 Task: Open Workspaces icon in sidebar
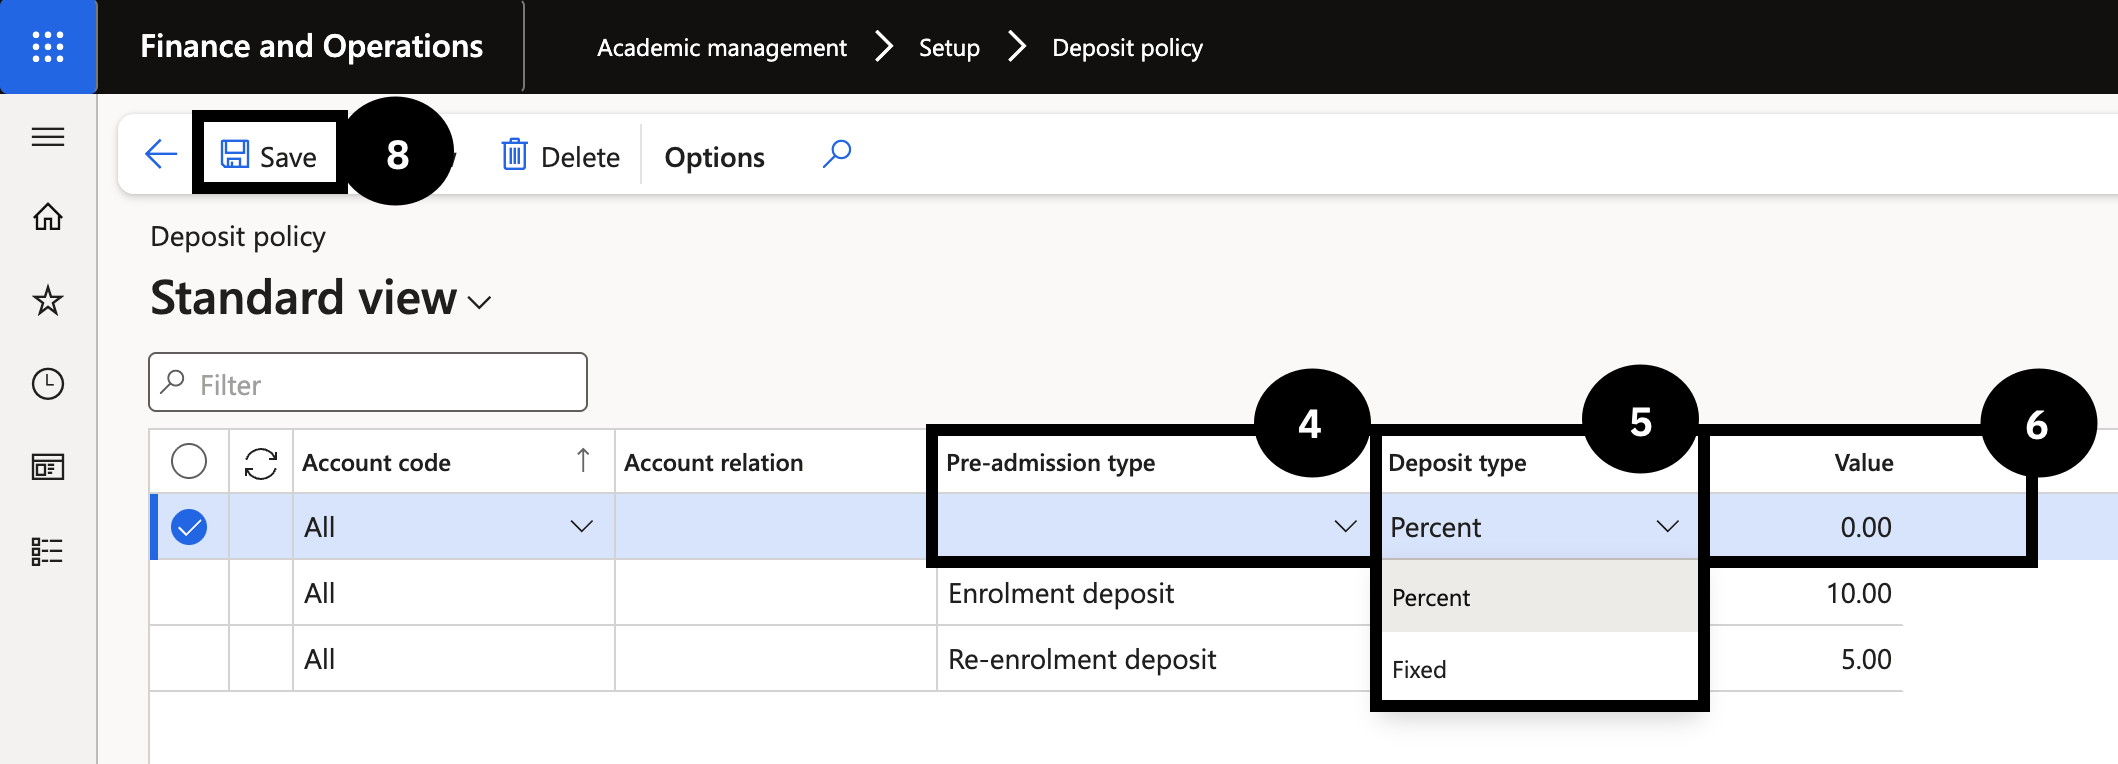(48, 467)
